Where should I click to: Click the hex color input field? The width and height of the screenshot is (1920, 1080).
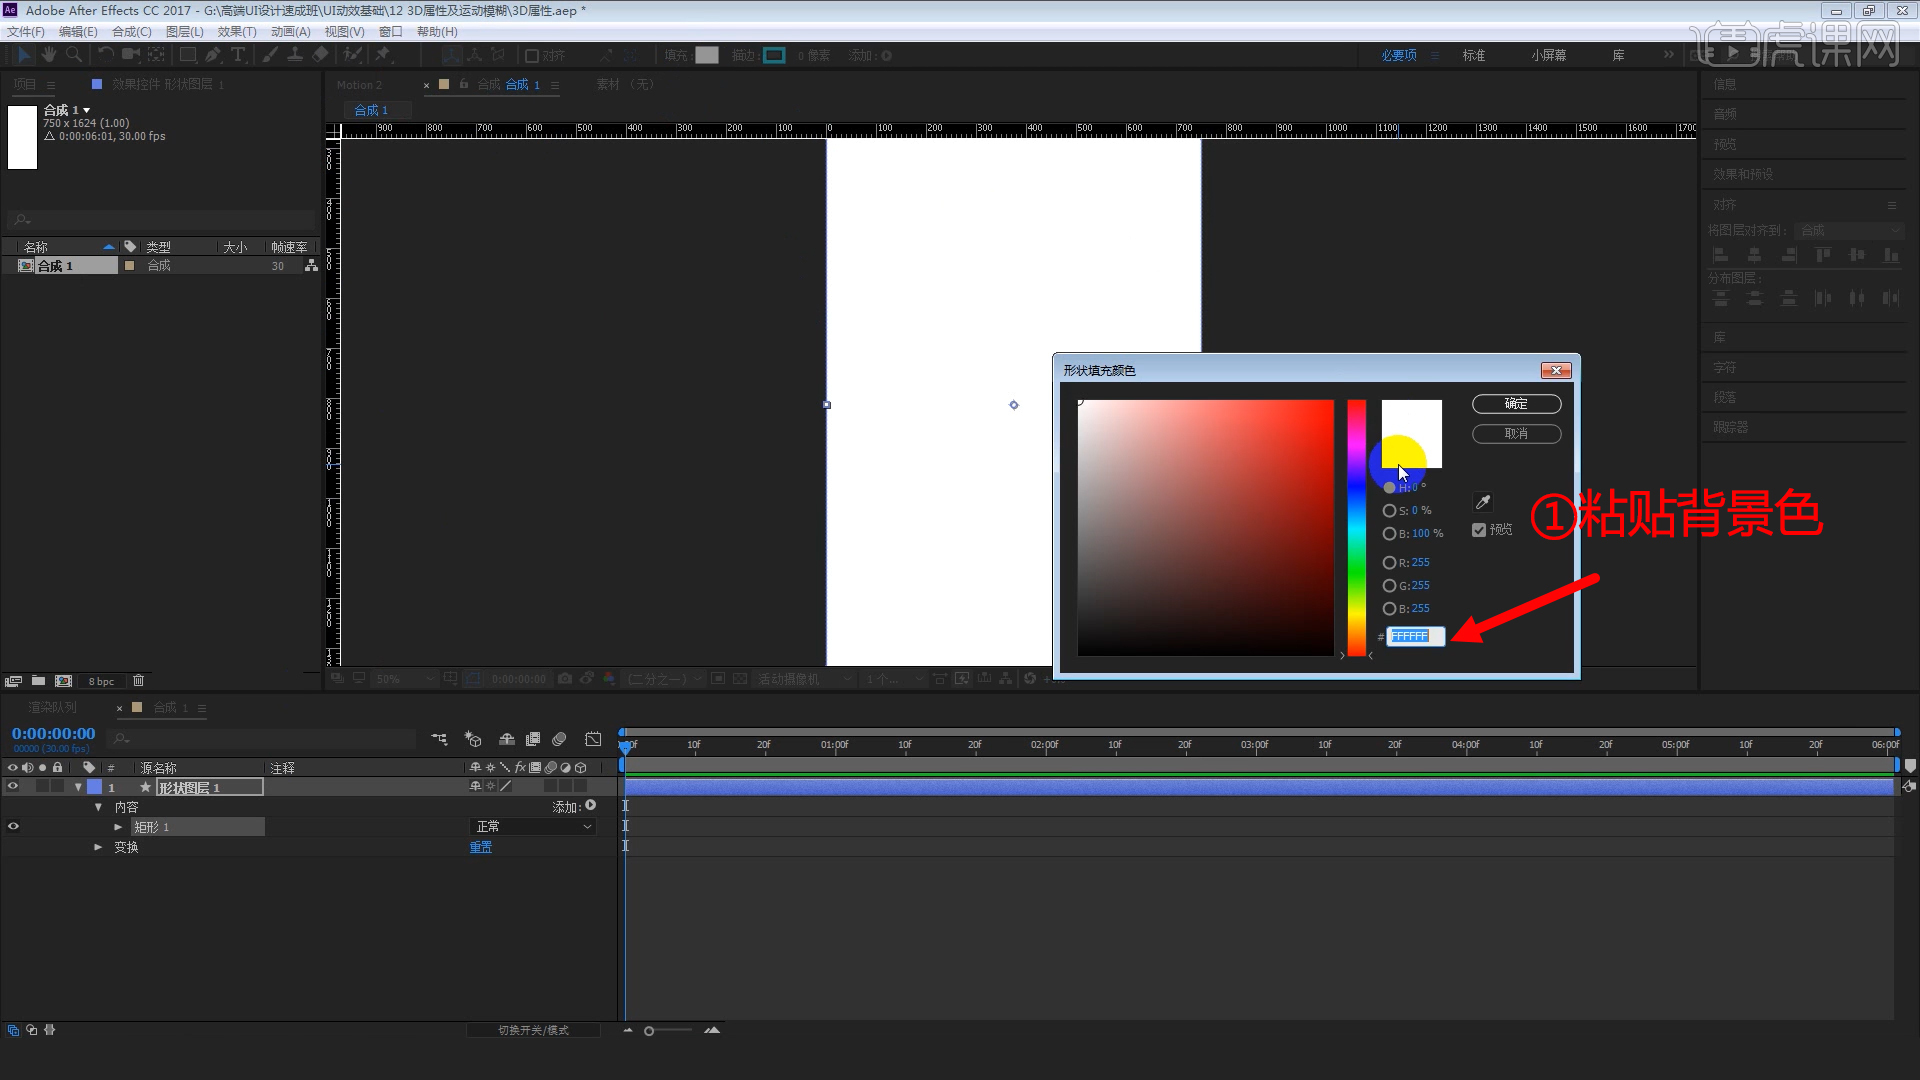[x=1415, y=636]
